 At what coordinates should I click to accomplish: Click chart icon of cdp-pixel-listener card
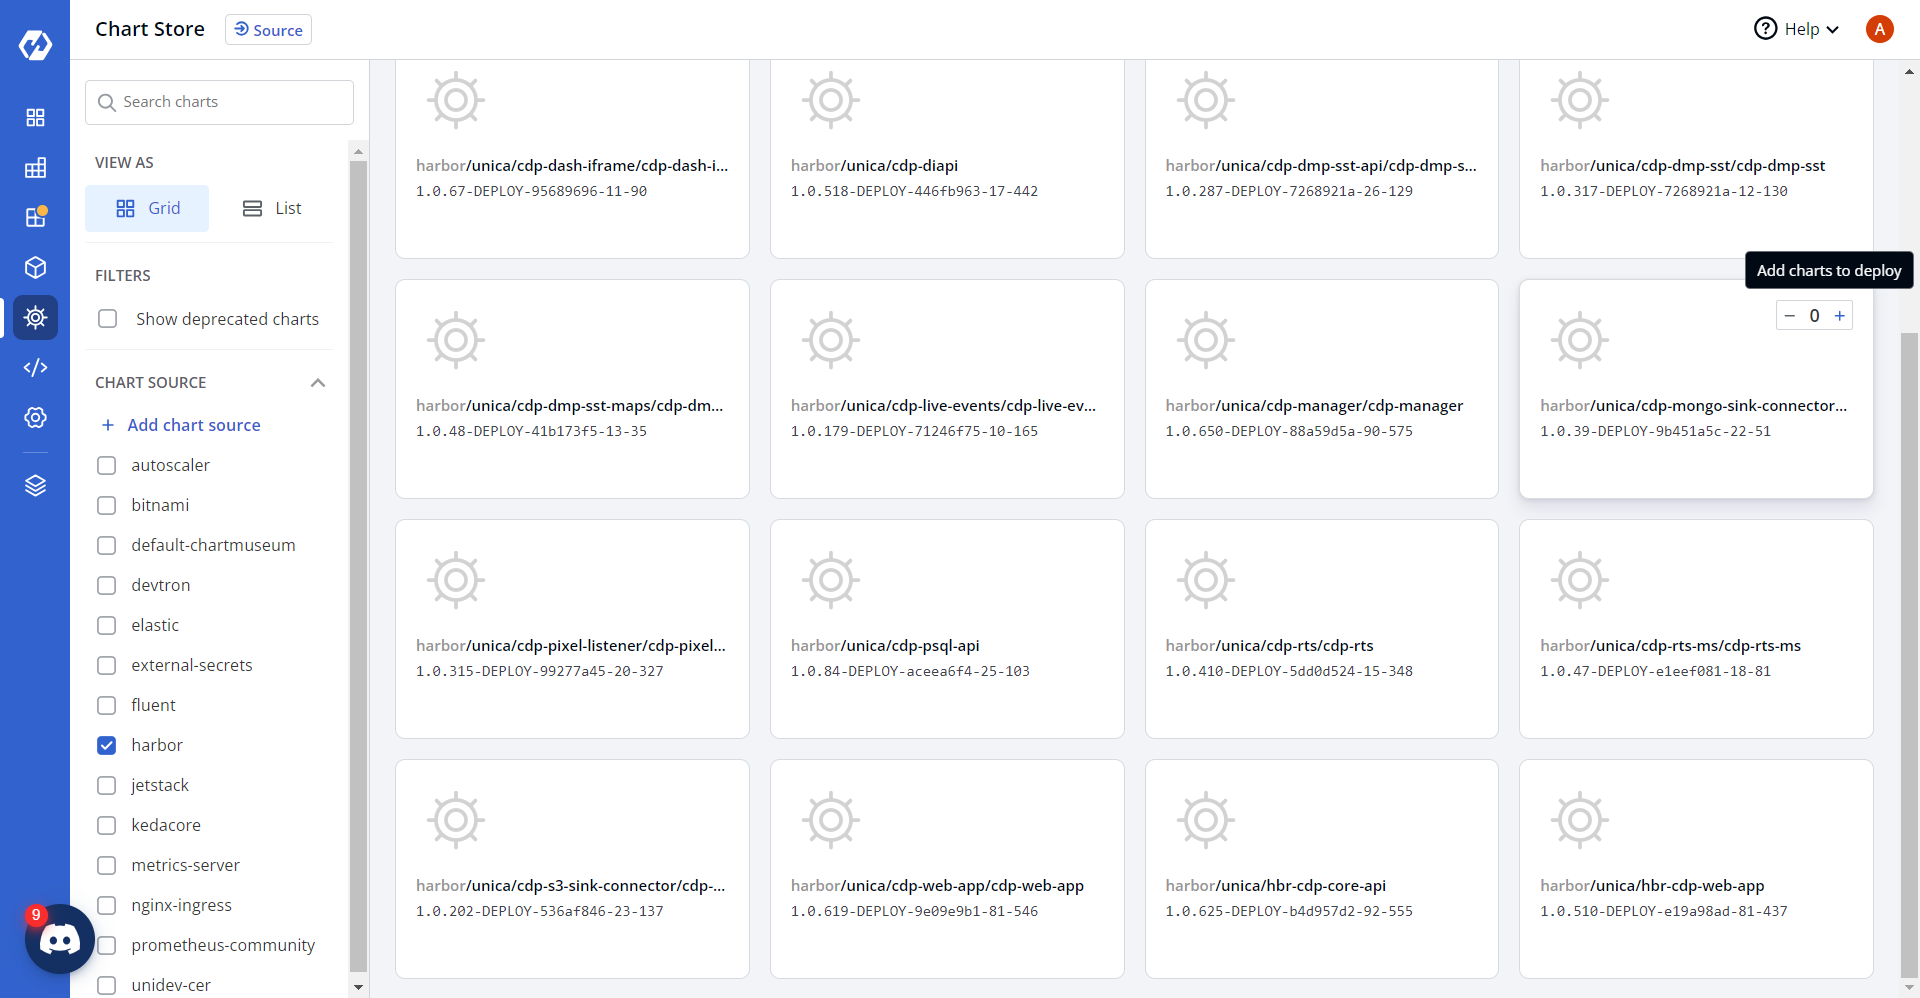pos(456,580)
